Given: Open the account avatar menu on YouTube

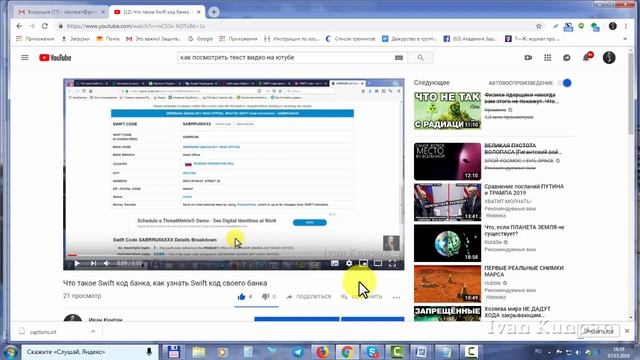Looking at the screenshot, I should (609, 58).
